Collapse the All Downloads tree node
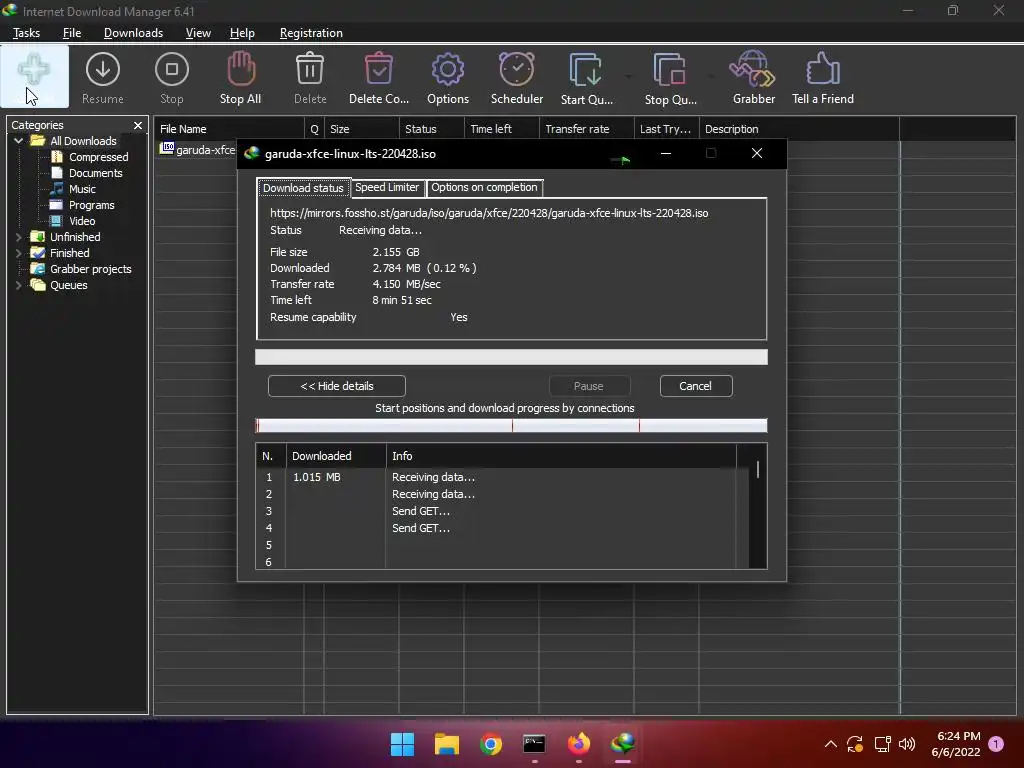This screenshot has width=1024, height=768. tap(18, 141)
